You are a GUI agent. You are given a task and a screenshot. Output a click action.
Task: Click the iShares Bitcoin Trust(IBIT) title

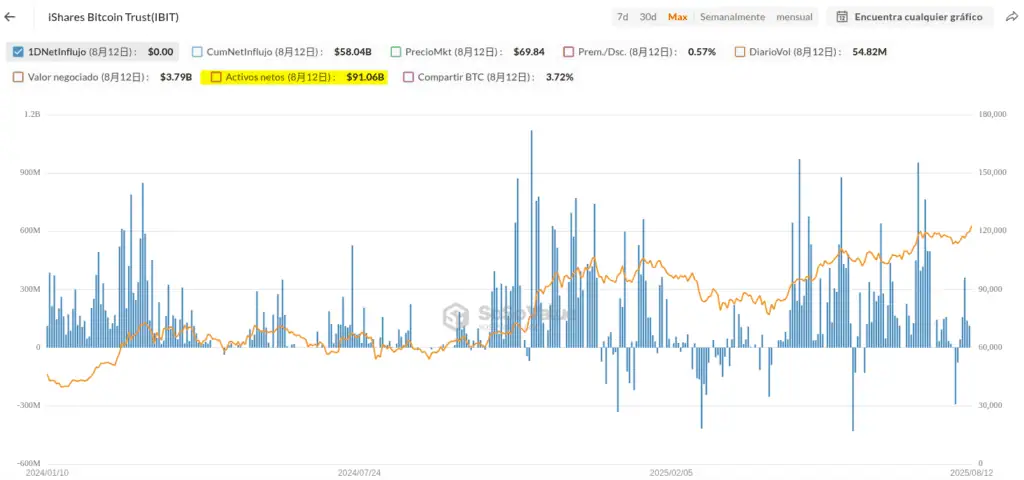pyautogui.click(x=114, y=18)
